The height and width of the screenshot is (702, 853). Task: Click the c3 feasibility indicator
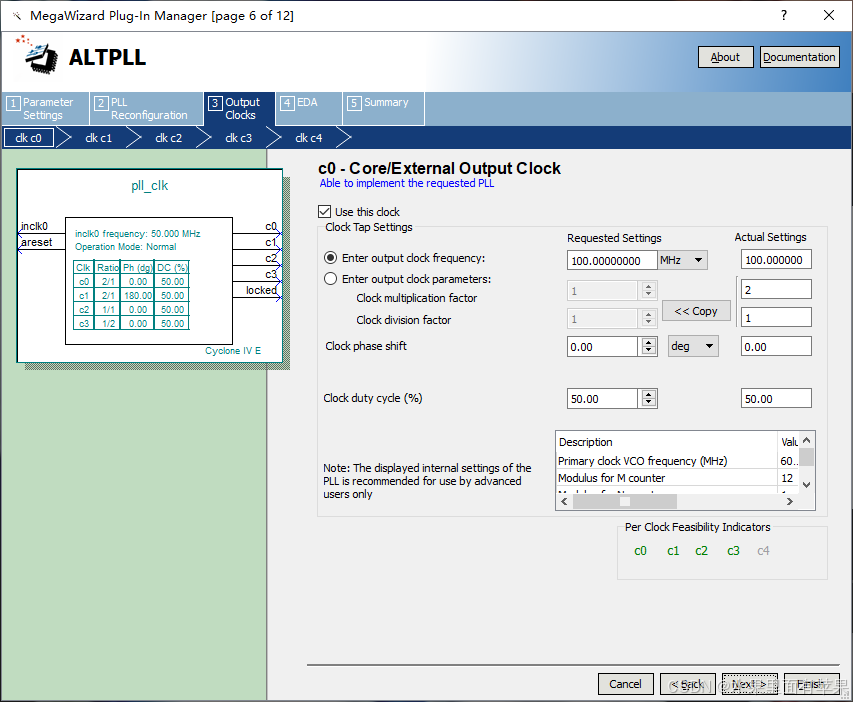coord(733,551)
